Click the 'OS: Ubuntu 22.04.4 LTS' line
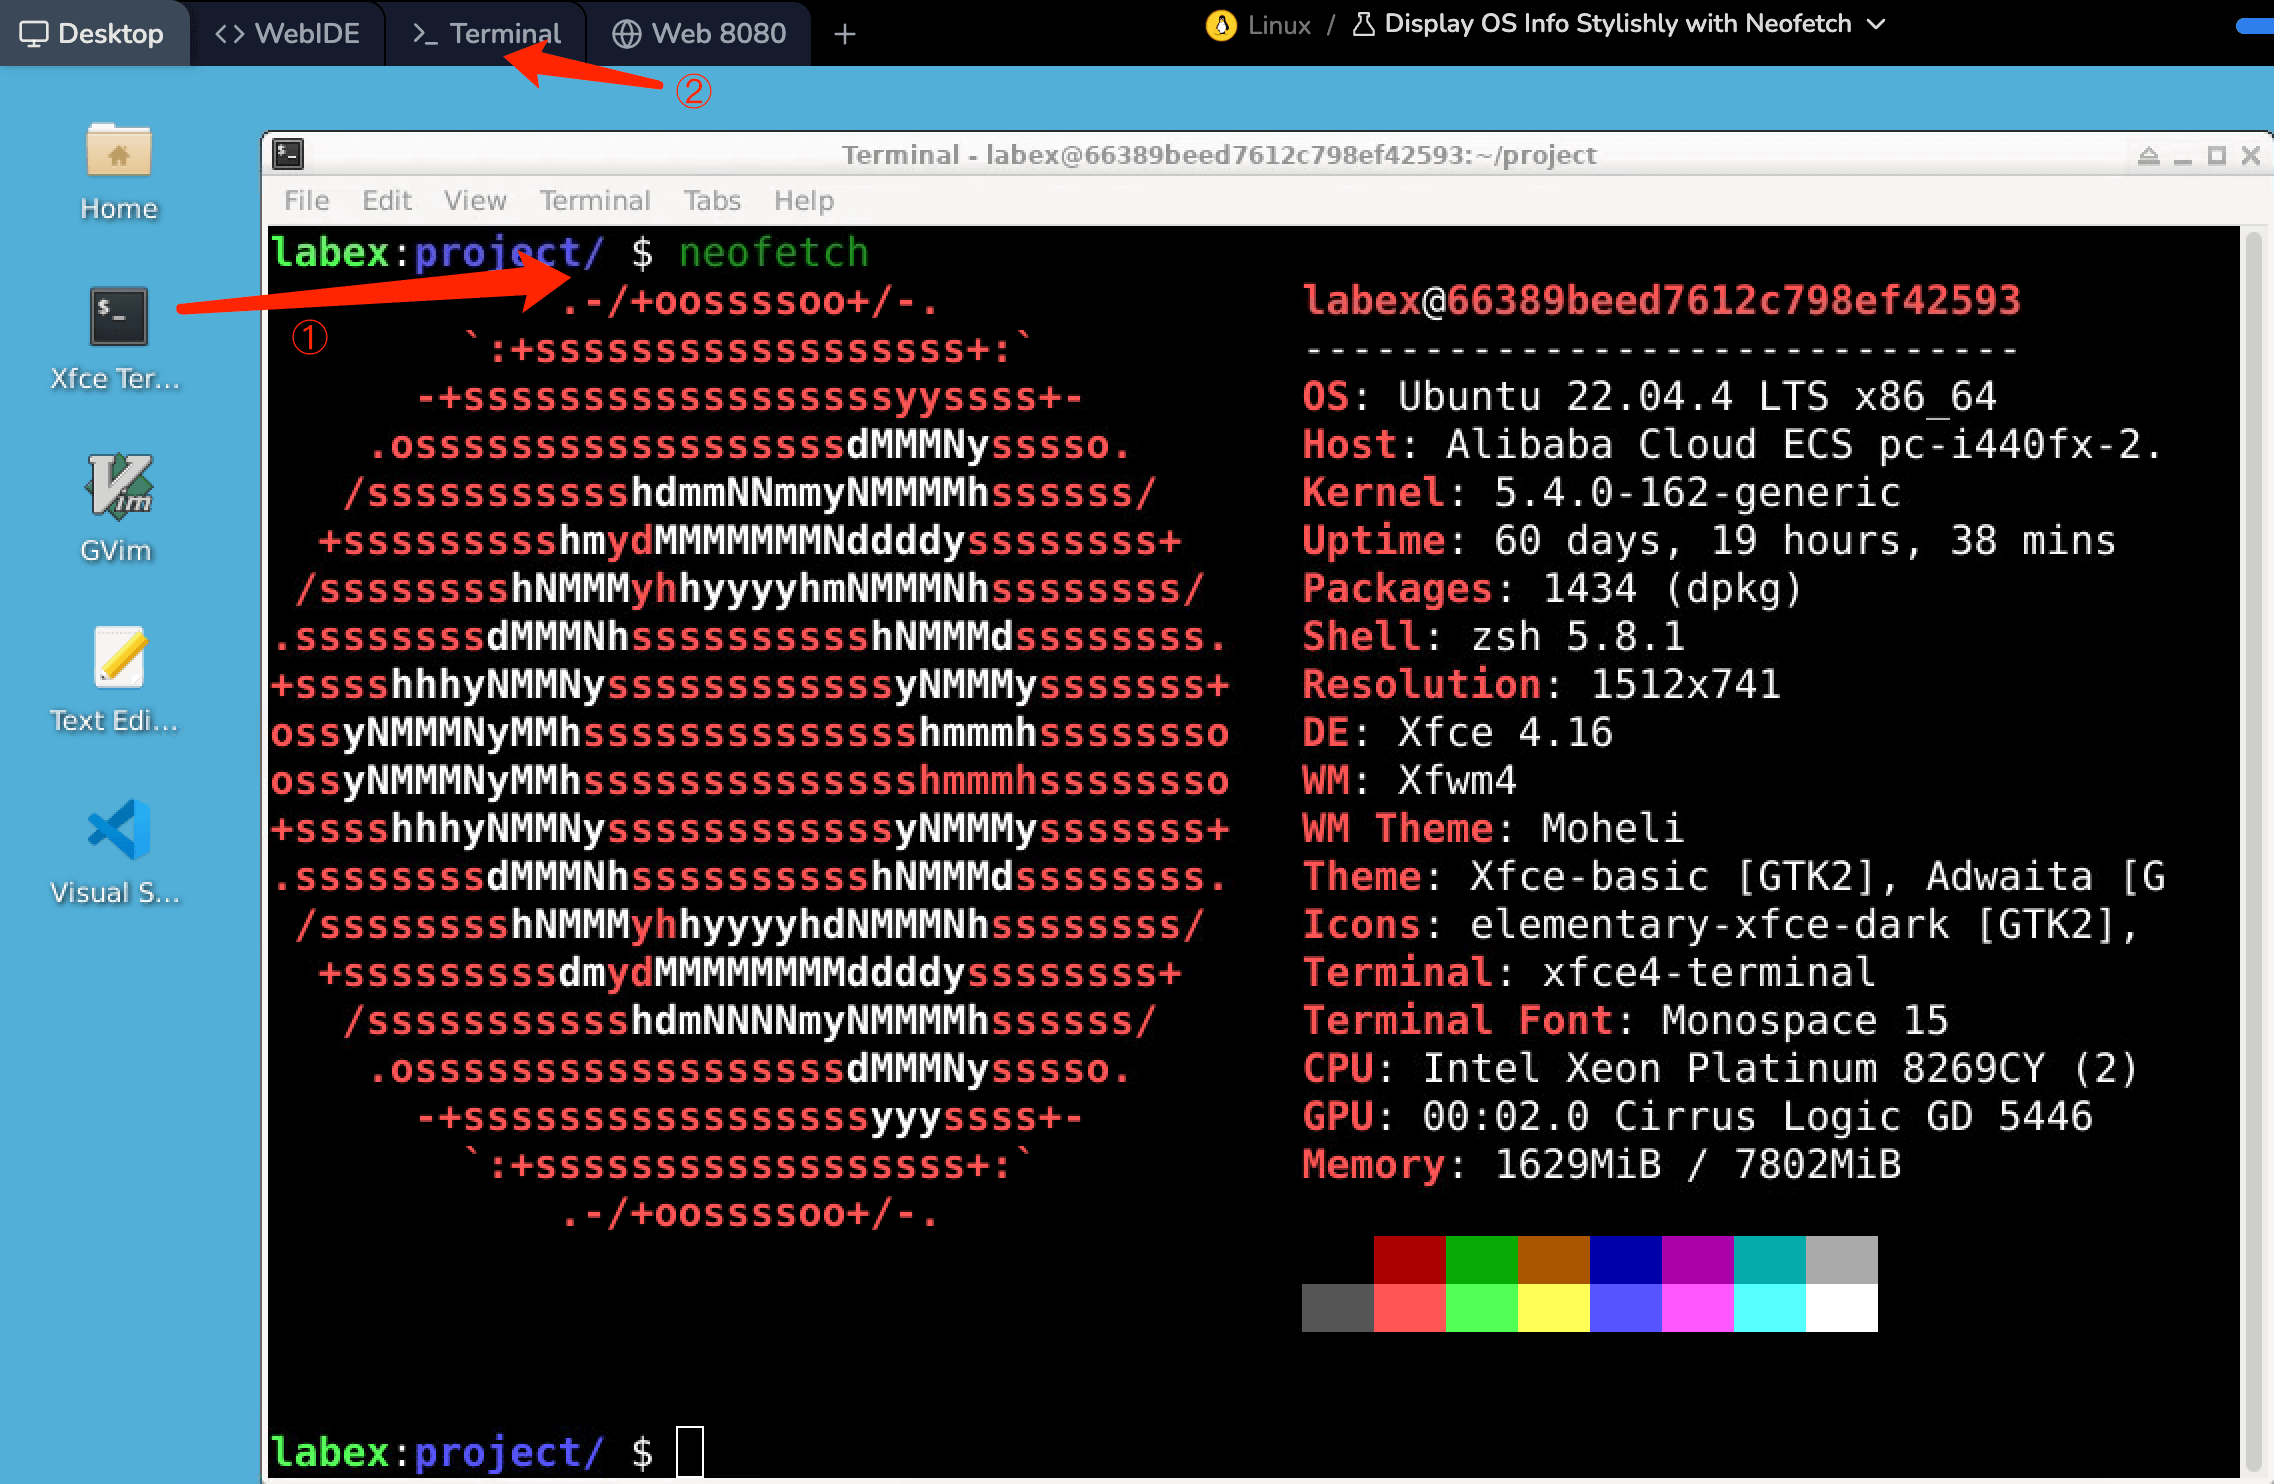This screenshot has width=2274, height=1484. (1649, 396)
